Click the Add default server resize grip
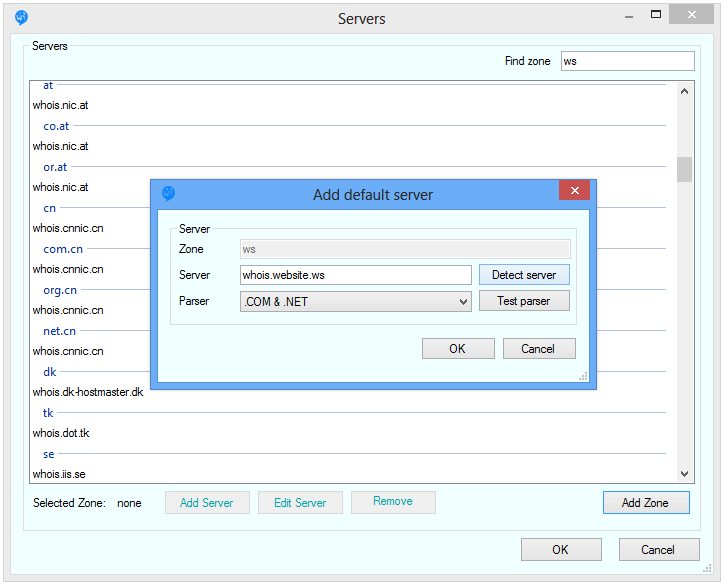The height and width of the screenshot is (585, 724). pos(583,376)
